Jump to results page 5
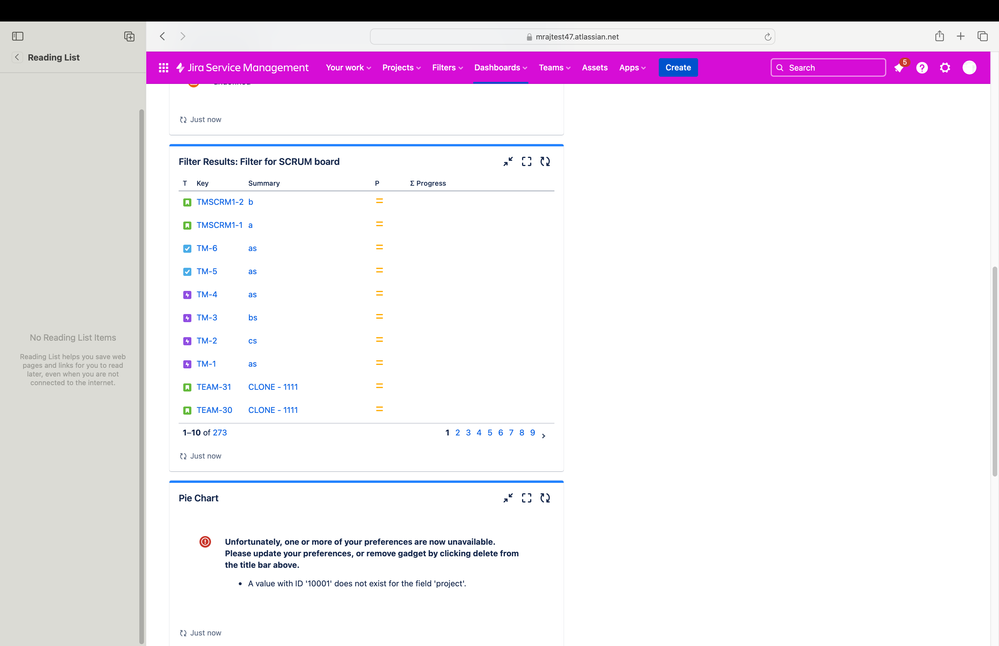 coord(489,432)
